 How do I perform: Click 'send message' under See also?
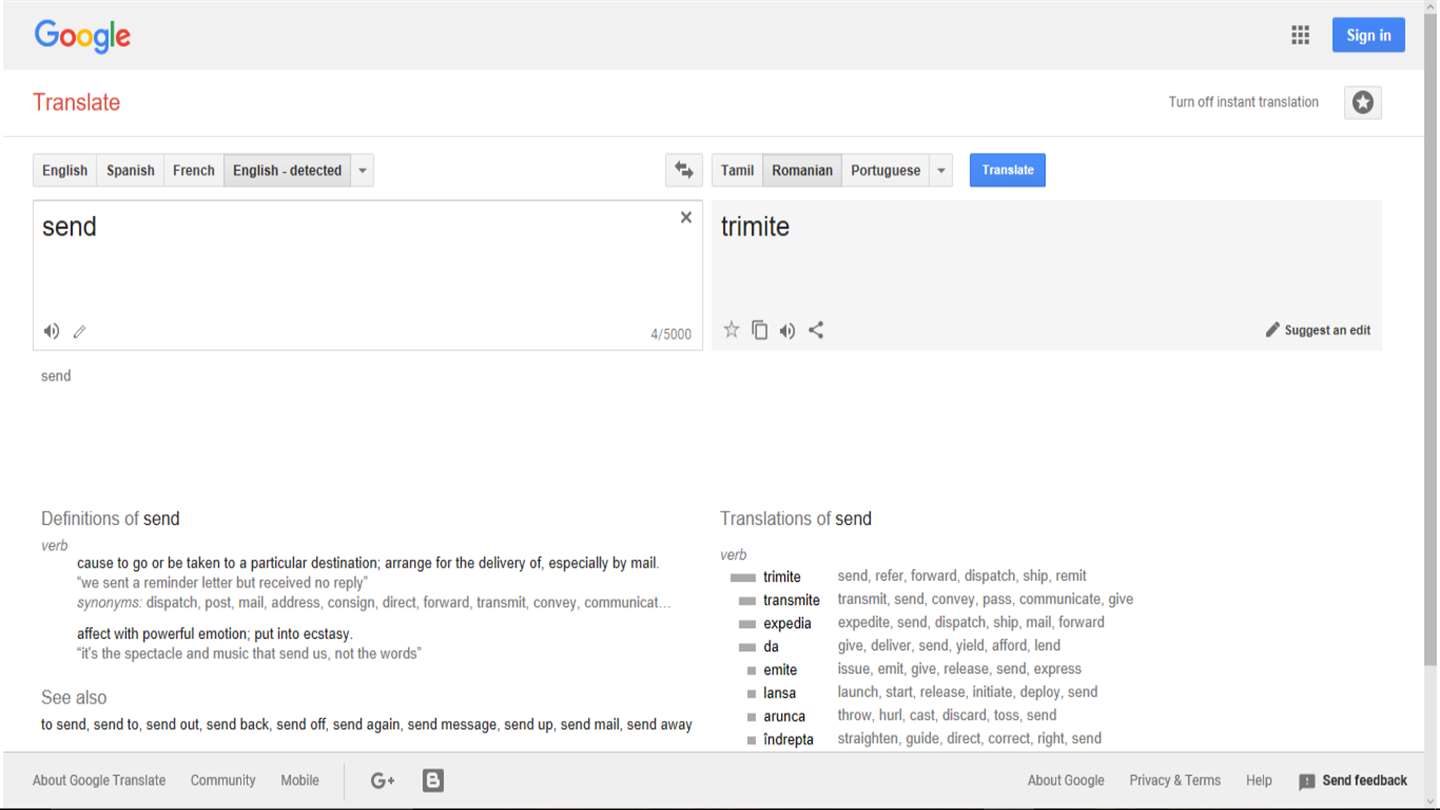452,724
